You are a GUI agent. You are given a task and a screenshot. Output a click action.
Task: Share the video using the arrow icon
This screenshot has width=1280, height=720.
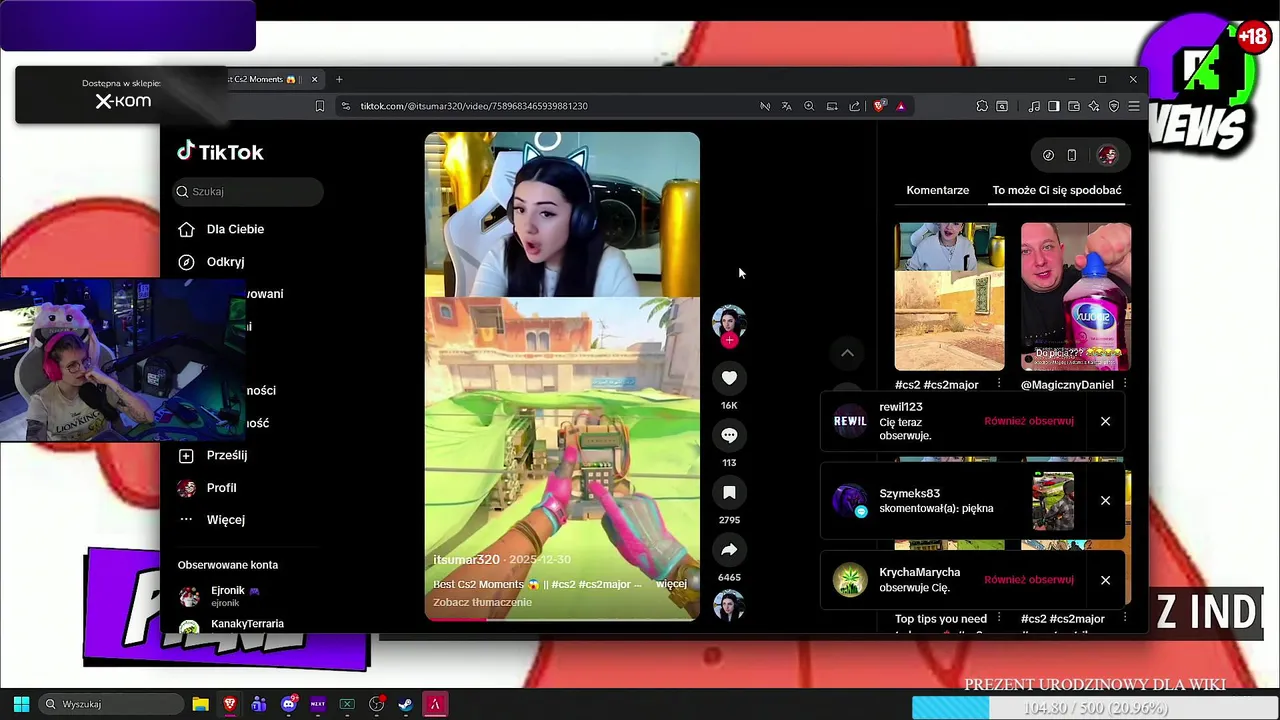tap(729, 549)
